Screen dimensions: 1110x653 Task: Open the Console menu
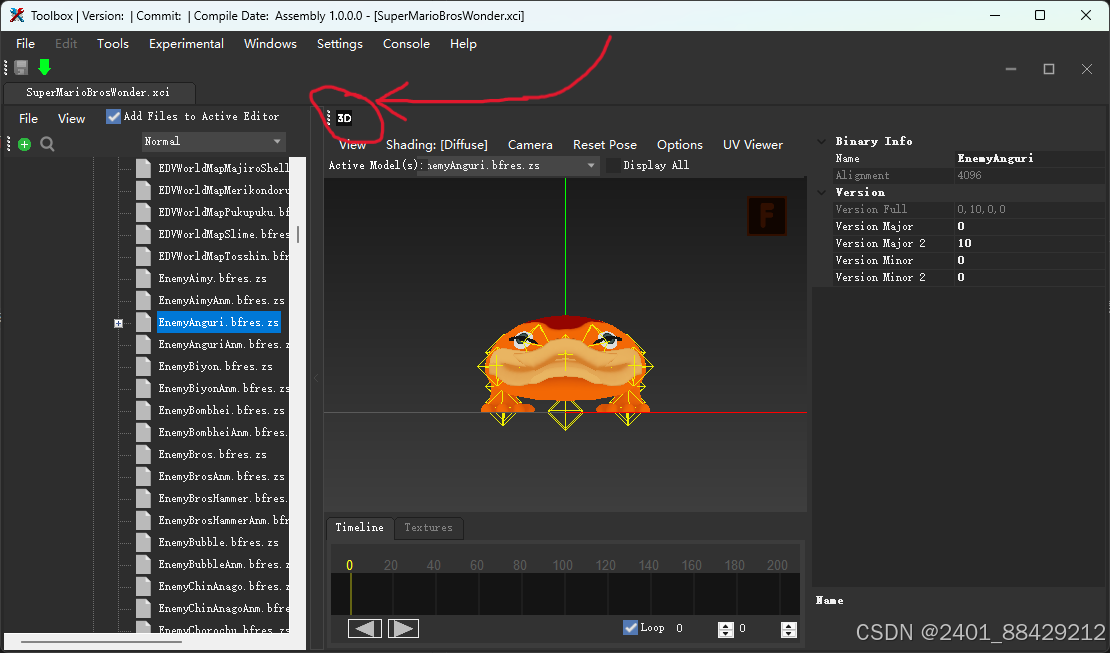406,44
